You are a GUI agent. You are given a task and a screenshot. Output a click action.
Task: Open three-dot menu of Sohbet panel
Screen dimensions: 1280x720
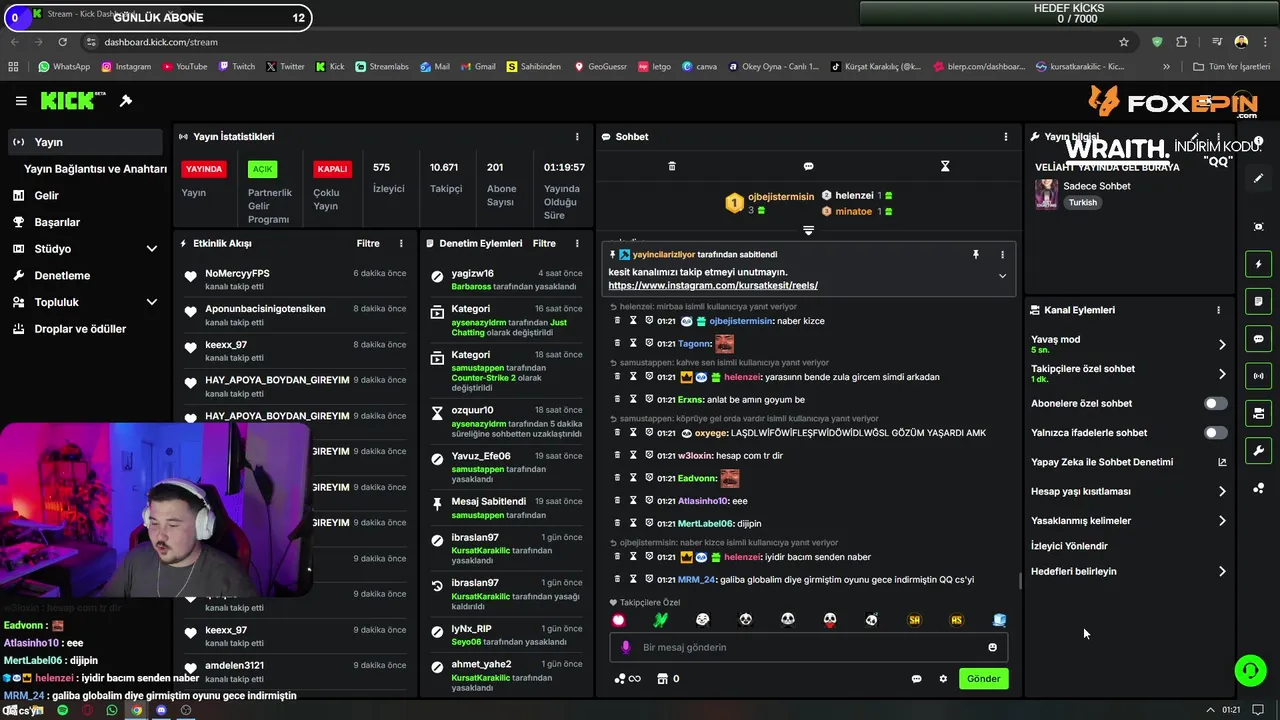point(1006,136)
